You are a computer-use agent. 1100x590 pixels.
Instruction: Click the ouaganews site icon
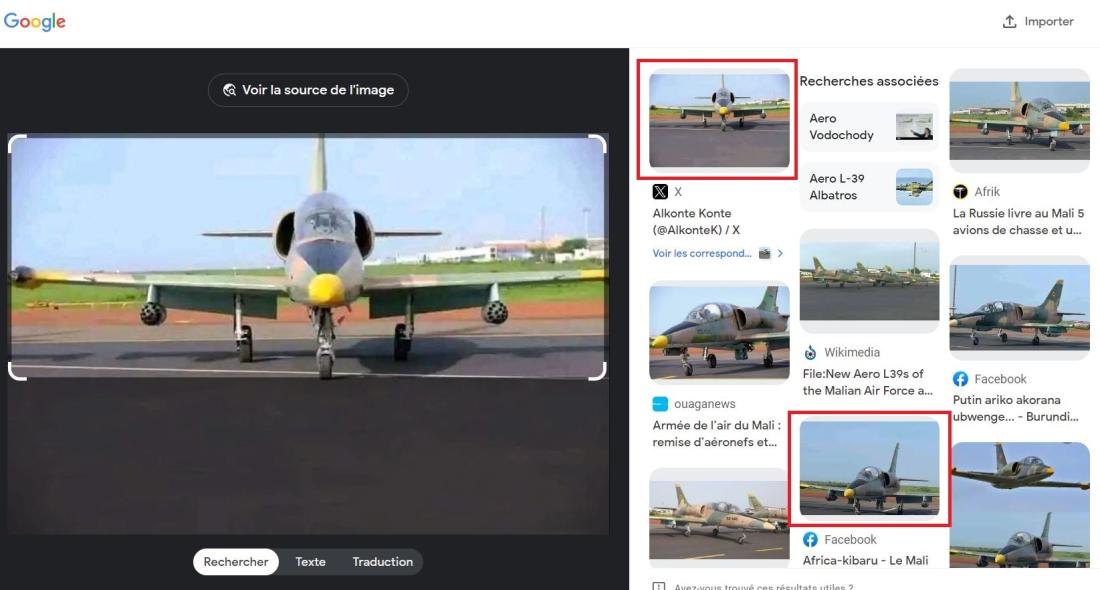660,404
